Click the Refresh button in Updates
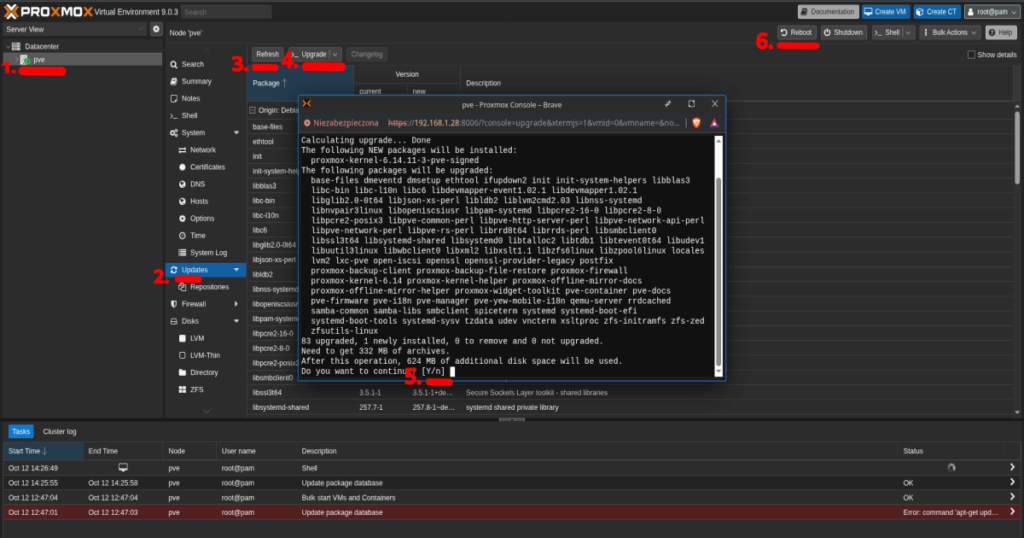Image resolution: width=1024 pixels, height=538 pixels. [267, 54]
